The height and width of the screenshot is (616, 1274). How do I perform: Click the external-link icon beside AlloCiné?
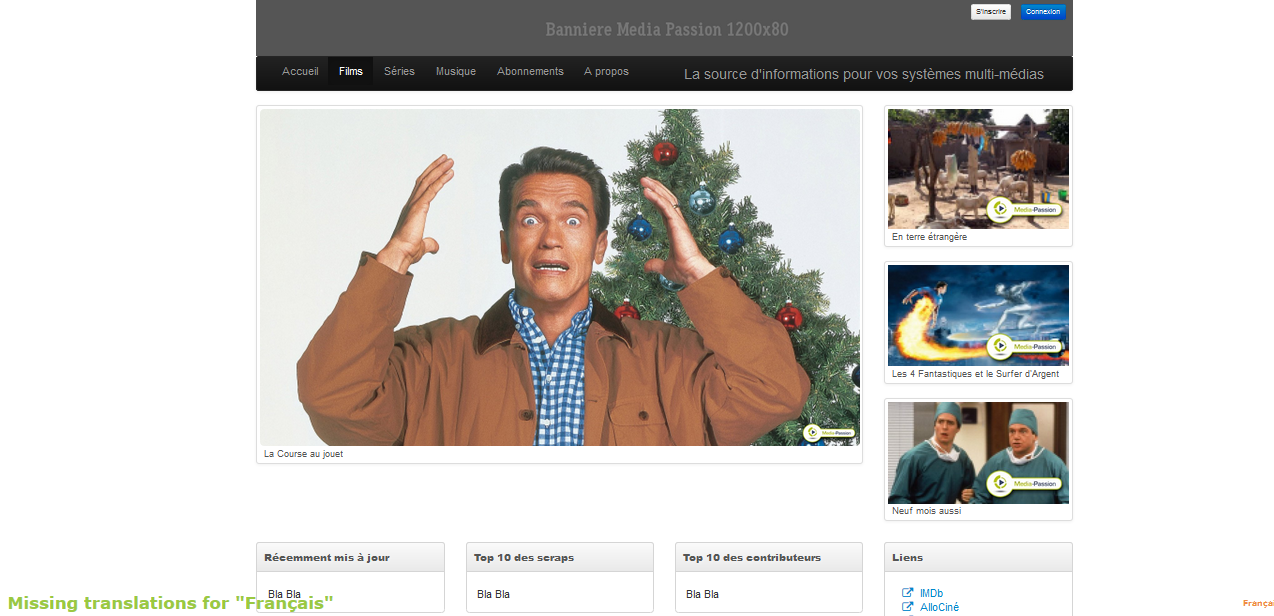point(908,607)
